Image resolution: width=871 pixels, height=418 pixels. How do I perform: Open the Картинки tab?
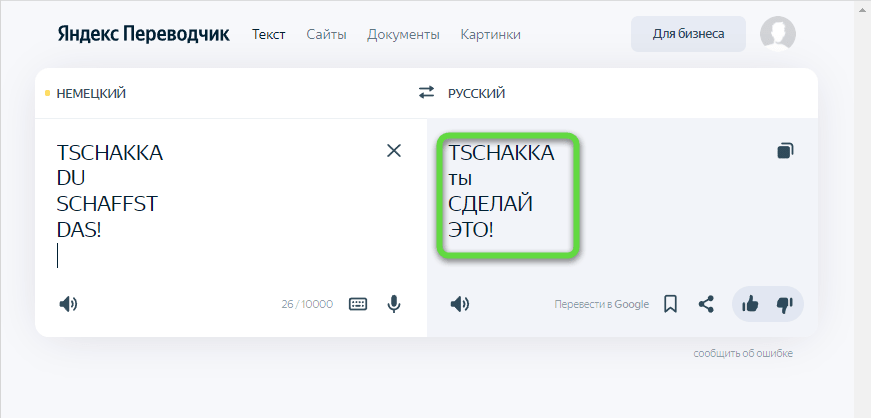pyautogui.click(x=490, y=34)
